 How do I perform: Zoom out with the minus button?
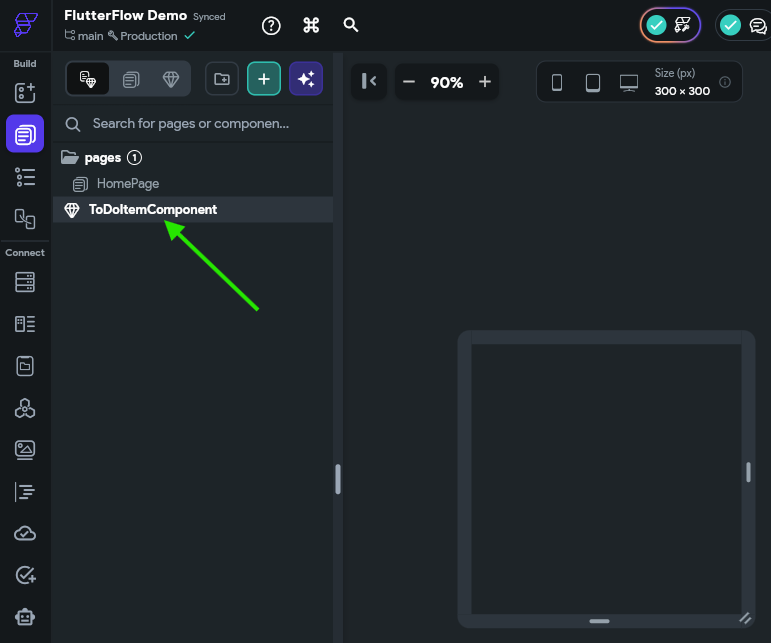(x=409, y=82)
